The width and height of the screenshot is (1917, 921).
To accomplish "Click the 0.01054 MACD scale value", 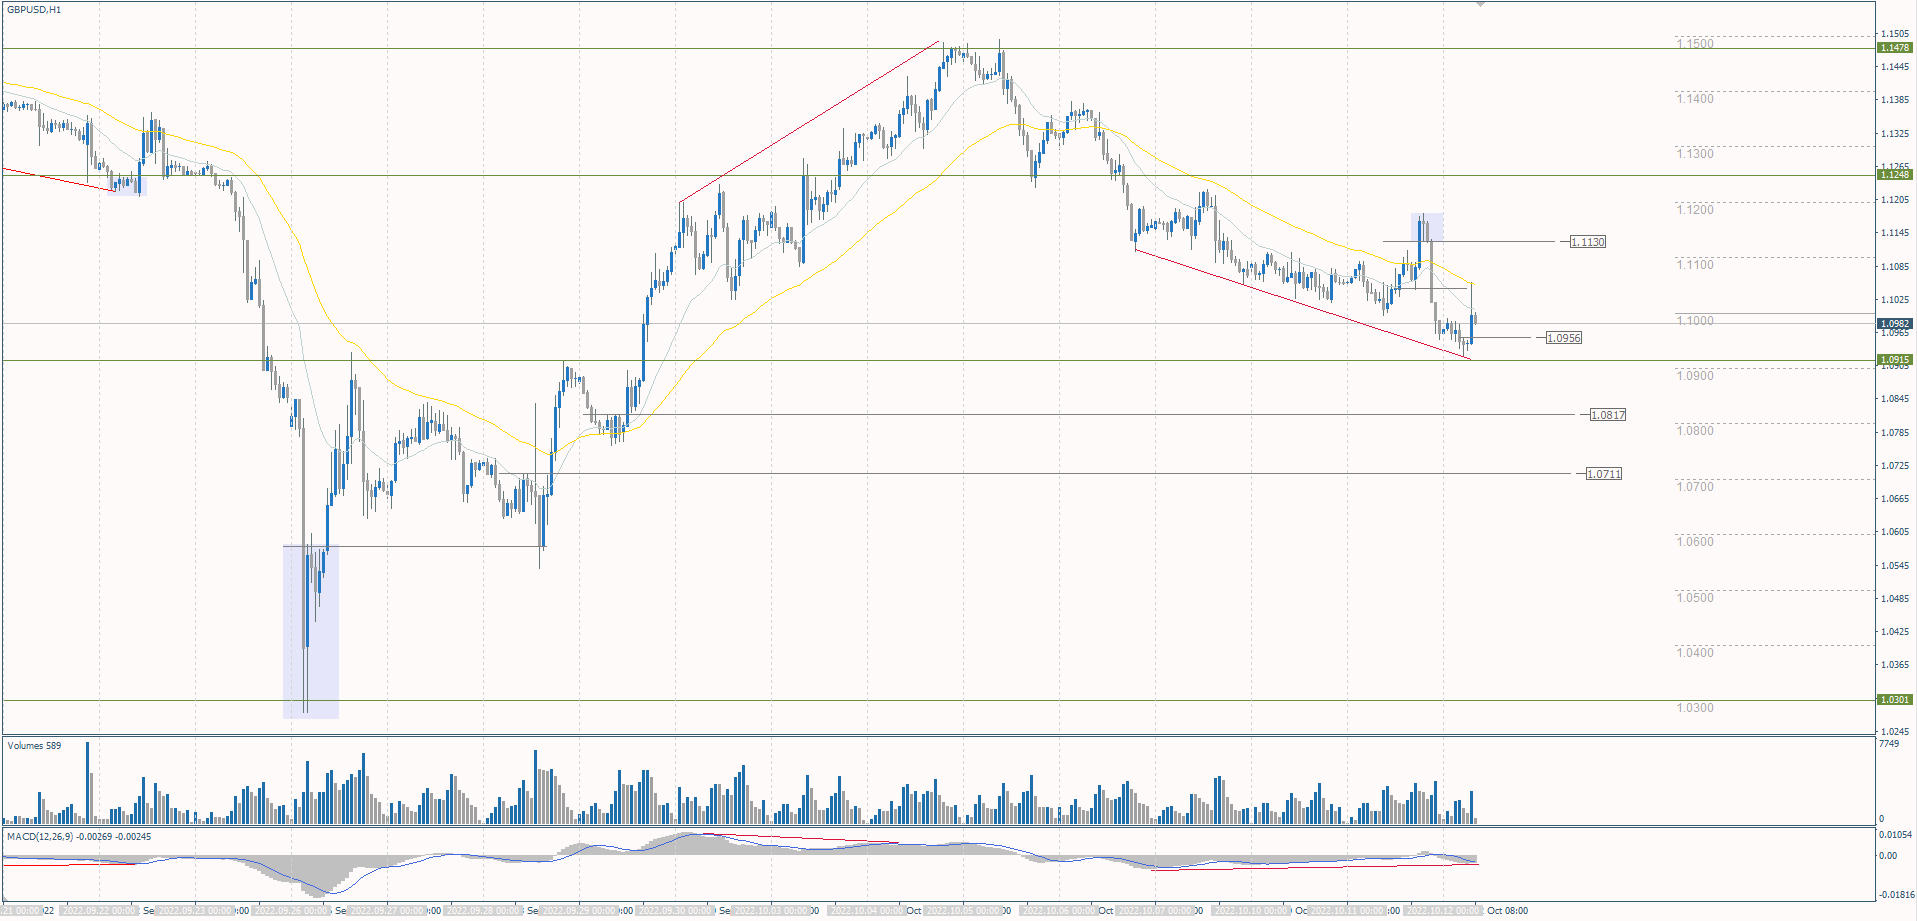I will [1895, 835].
